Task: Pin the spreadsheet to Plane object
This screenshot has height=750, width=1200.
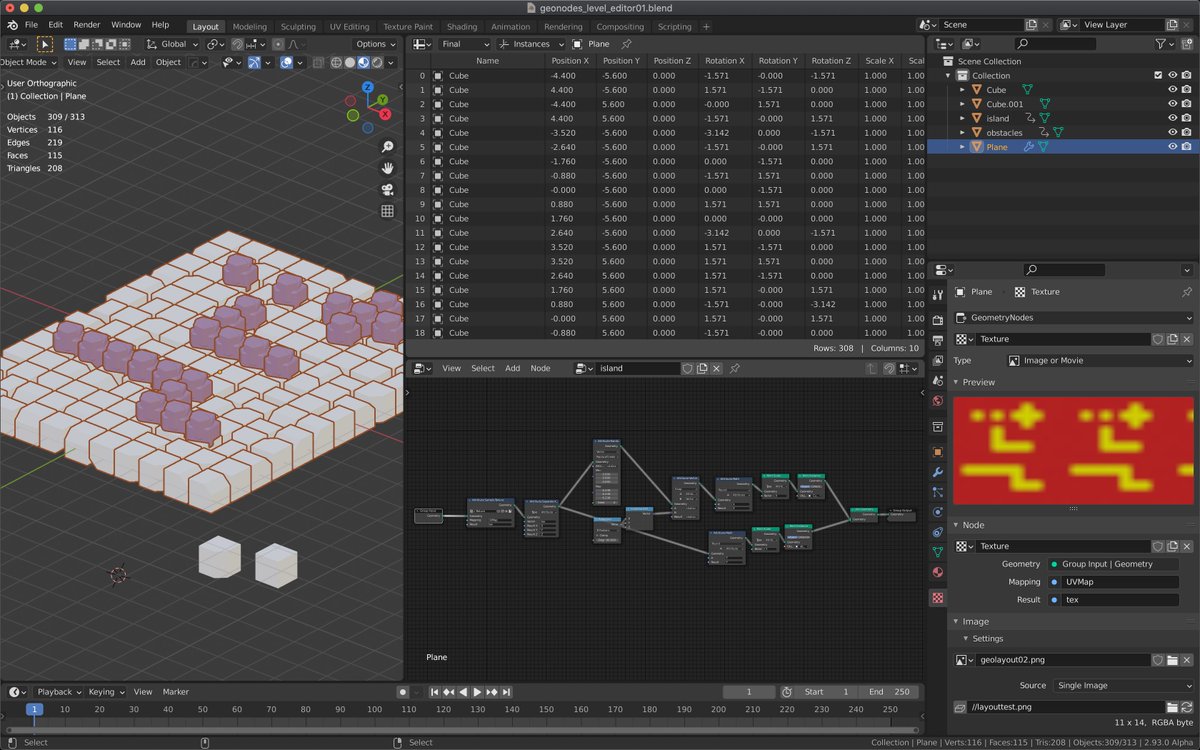Action: (x=626, y=44)
